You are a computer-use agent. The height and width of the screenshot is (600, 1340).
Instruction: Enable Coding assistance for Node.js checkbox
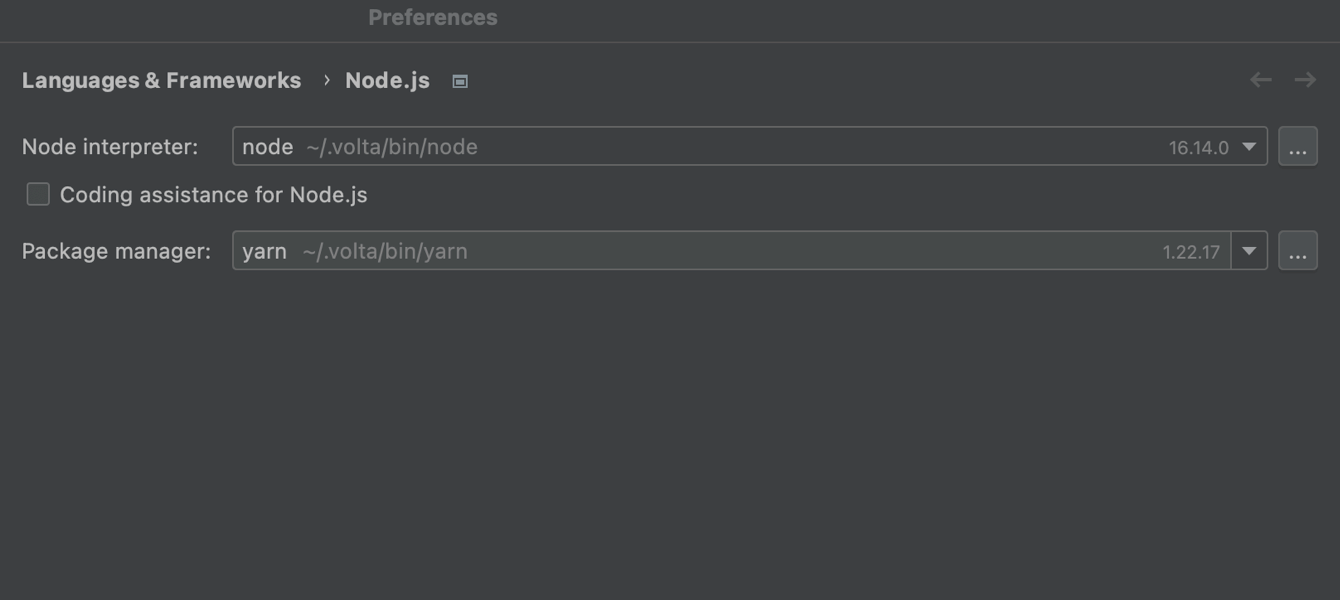click(38, 194)
